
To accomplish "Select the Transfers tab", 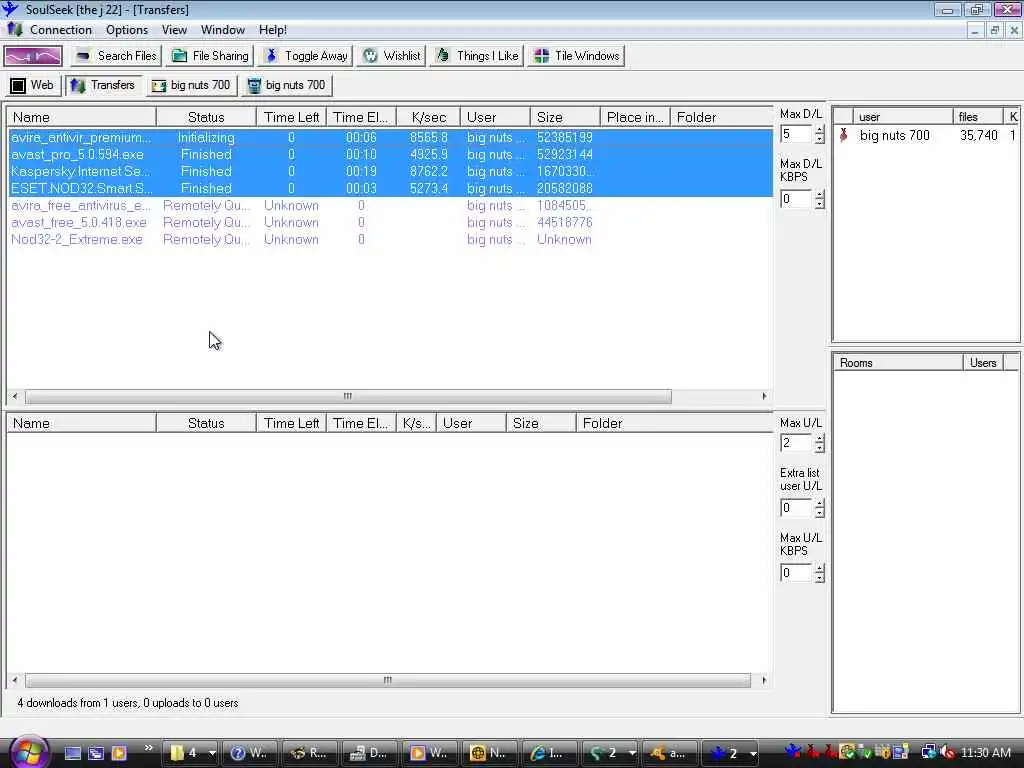I will (x=103, y=85).
